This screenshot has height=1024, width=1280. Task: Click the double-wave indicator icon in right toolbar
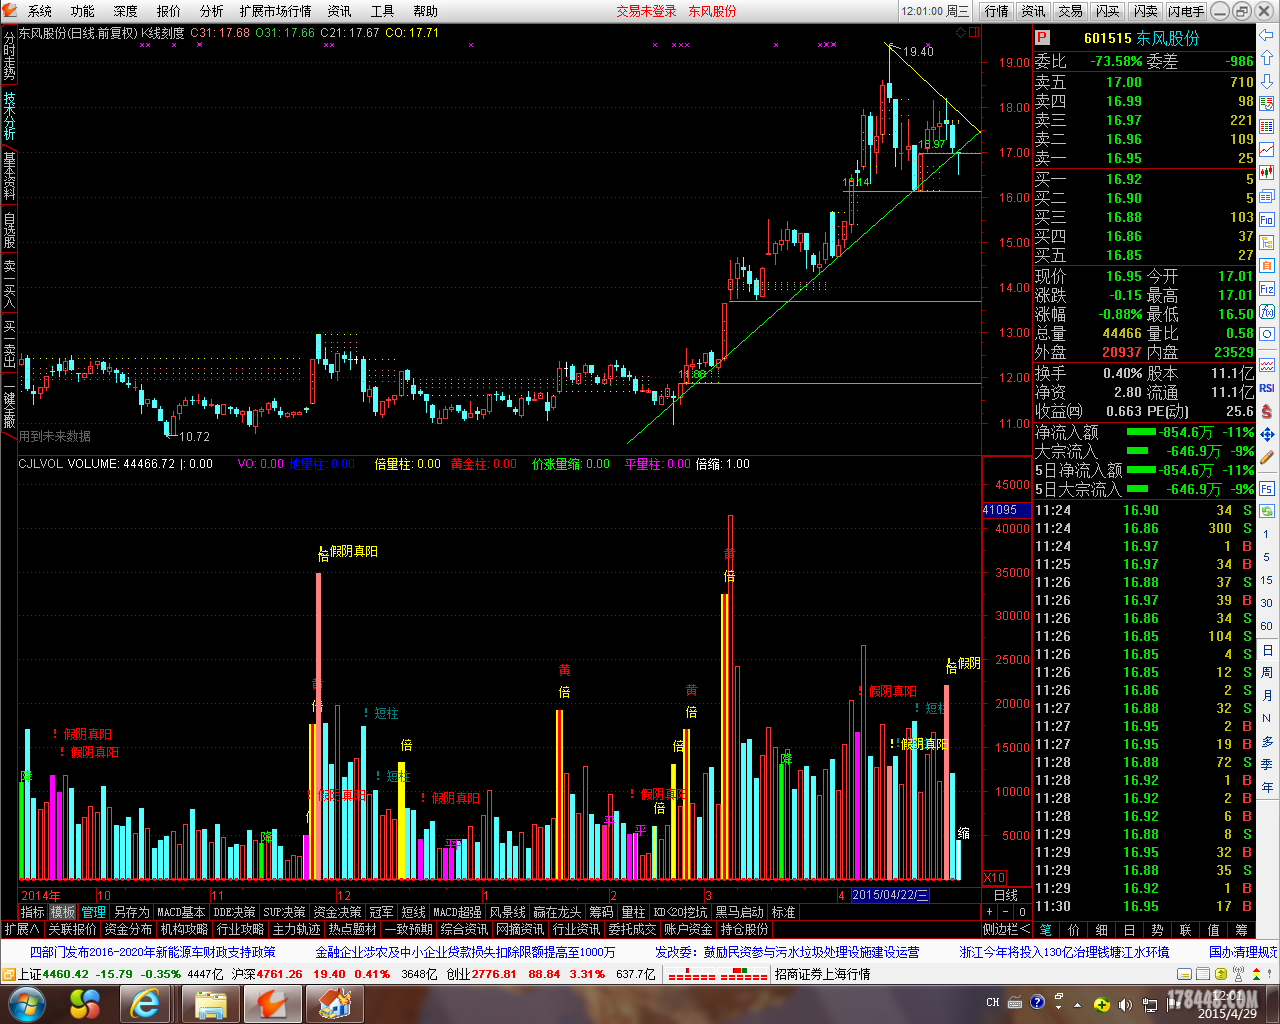pos(1267,365)
